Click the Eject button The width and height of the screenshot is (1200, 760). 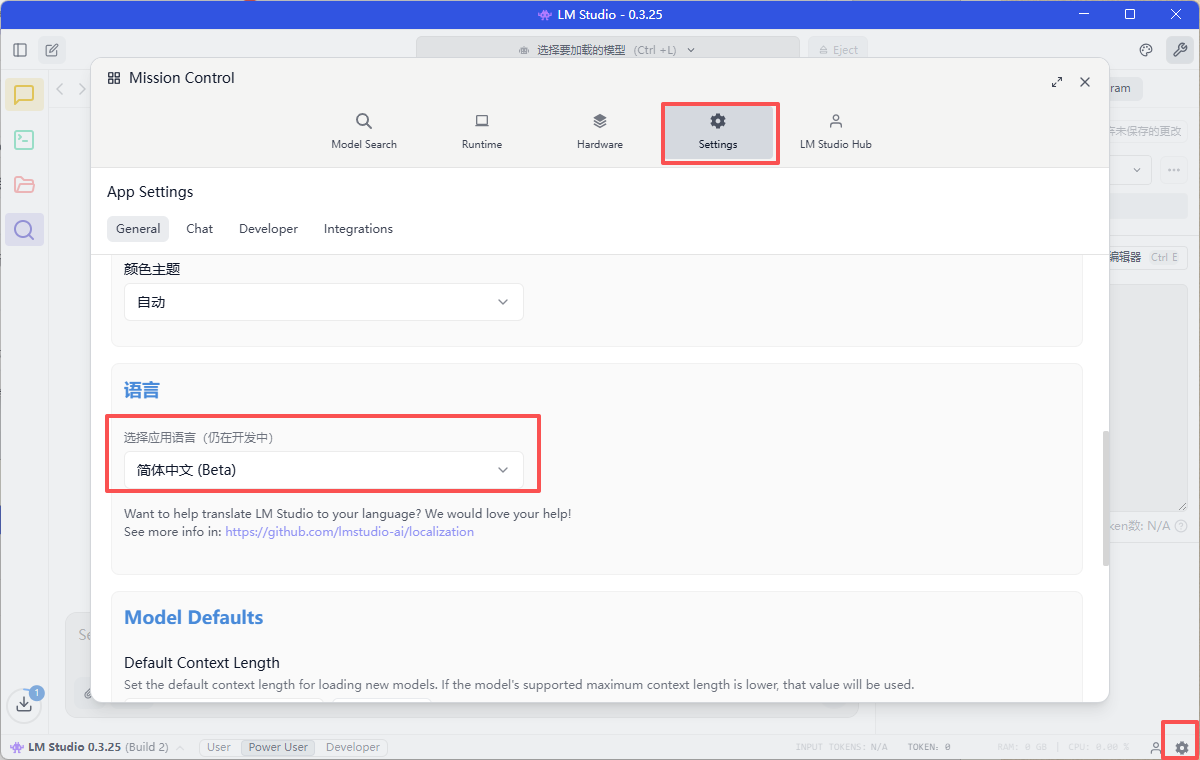pyautogui.click(x=838, y=50)
